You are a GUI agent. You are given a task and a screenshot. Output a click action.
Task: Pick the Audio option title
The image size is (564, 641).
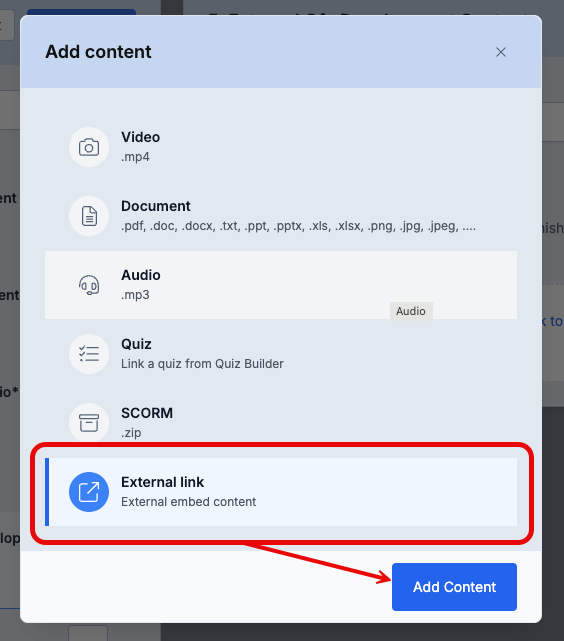141,275
